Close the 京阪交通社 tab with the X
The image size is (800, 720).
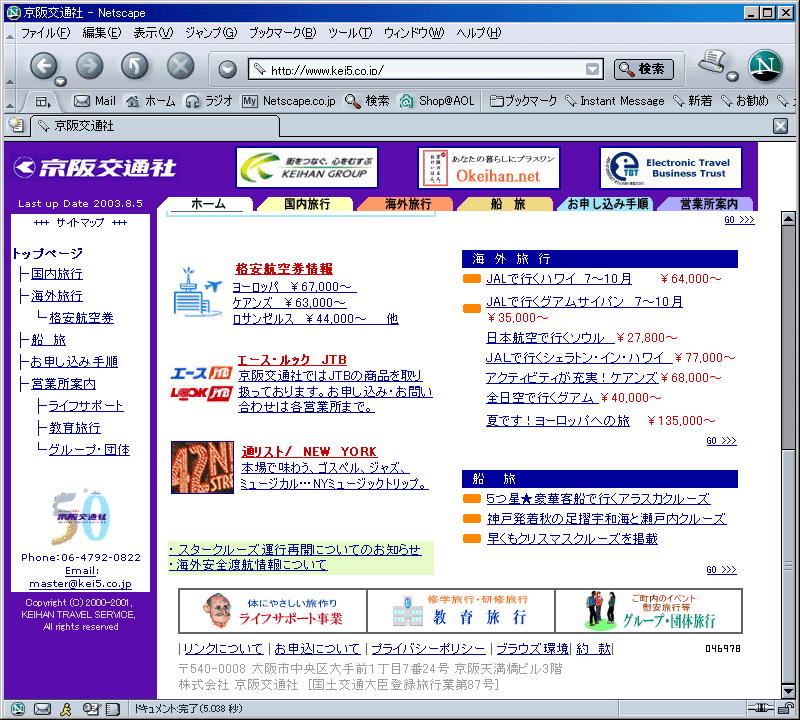[780, 126]
